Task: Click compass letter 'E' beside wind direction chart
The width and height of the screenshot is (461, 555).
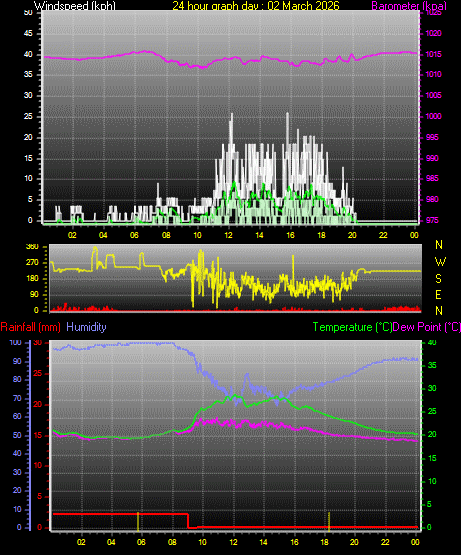Action: (x=438, y=295)
